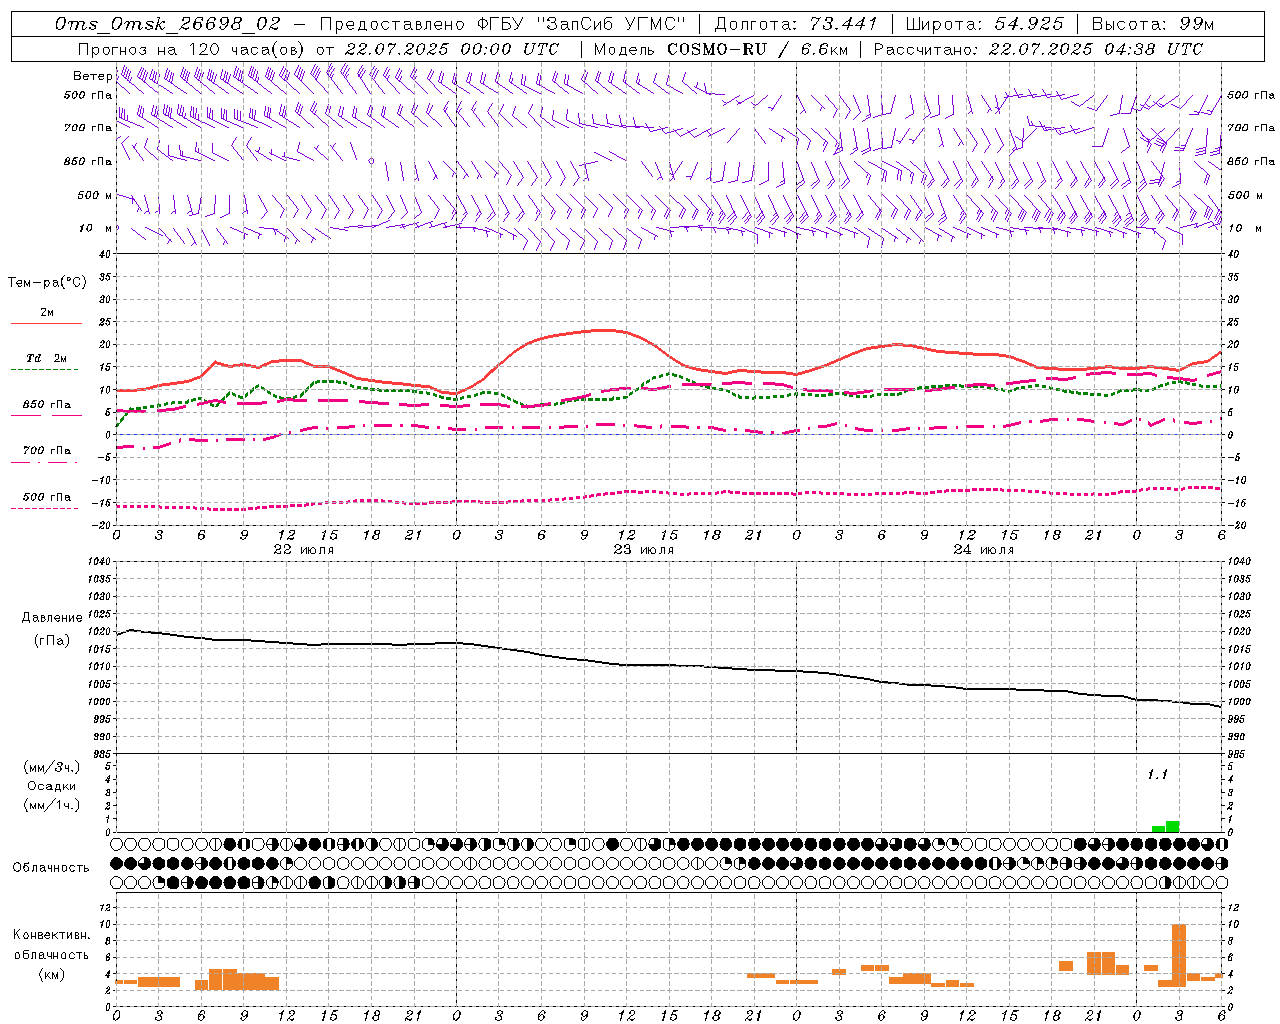Click the Давление pressure panel label
This screenshot has height=1024, width=1280.
(x=52, y=618)
